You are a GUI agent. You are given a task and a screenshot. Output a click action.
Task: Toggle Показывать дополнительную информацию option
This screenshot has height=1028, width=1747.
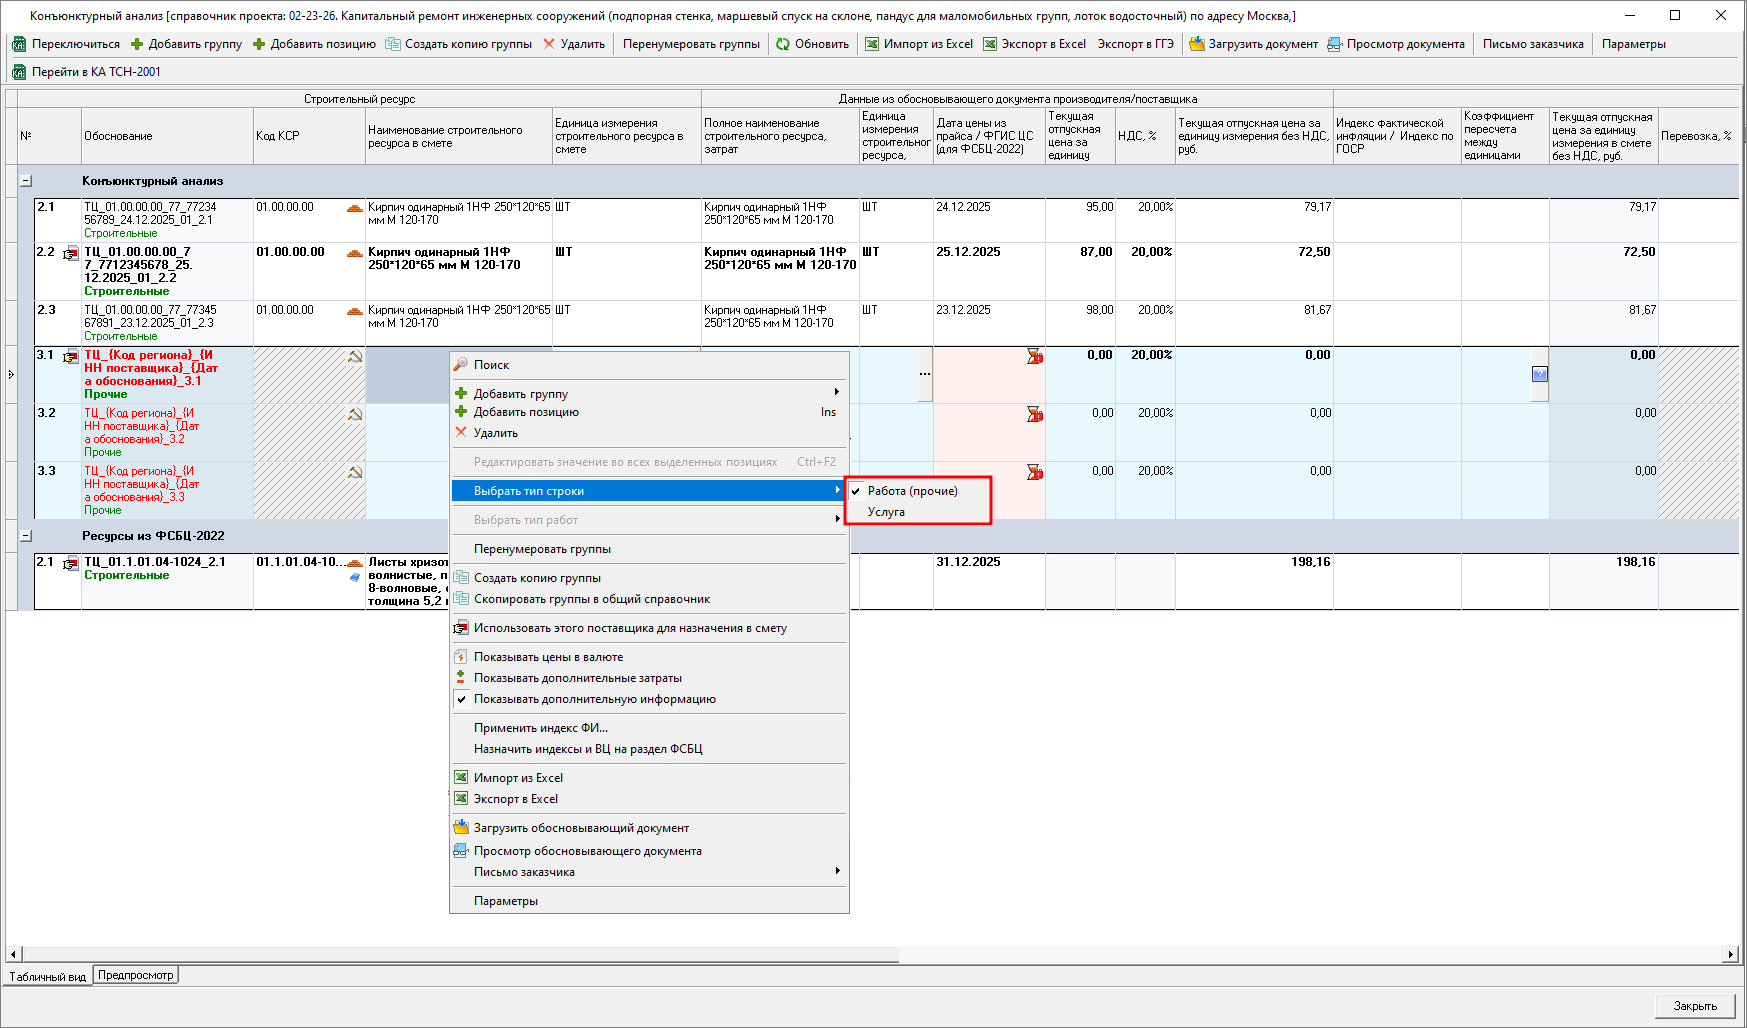[594, 699]
